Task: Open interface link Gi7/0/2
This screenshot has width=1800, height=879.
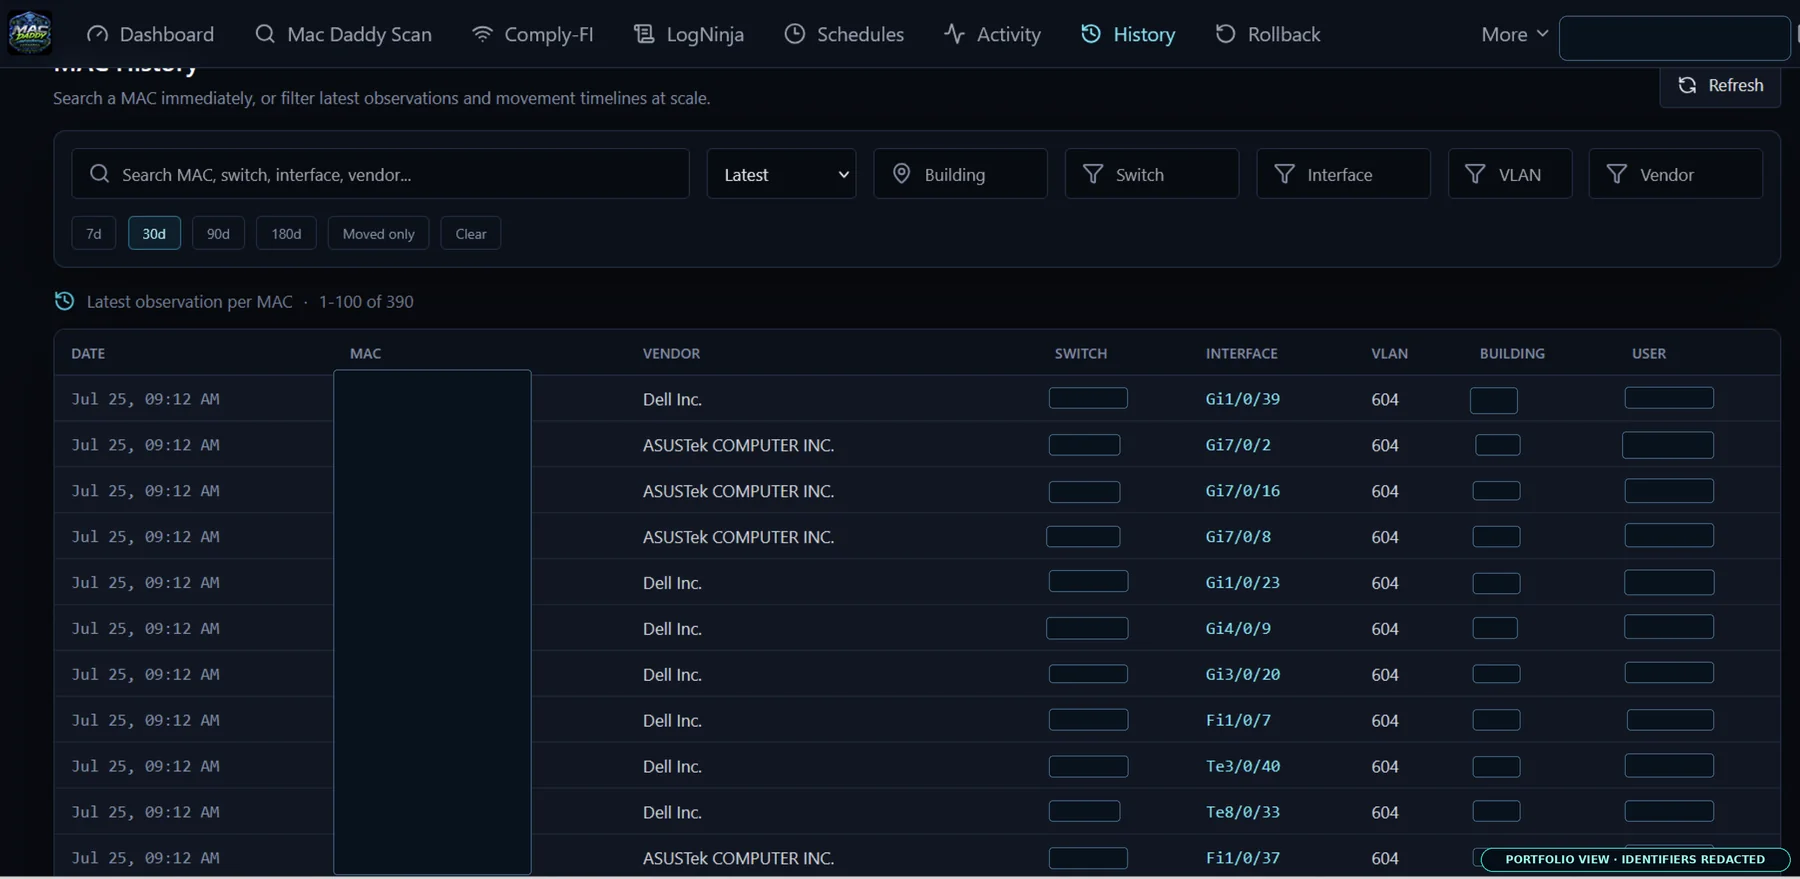Action: pyautogui.click(x=1238, y=445)
